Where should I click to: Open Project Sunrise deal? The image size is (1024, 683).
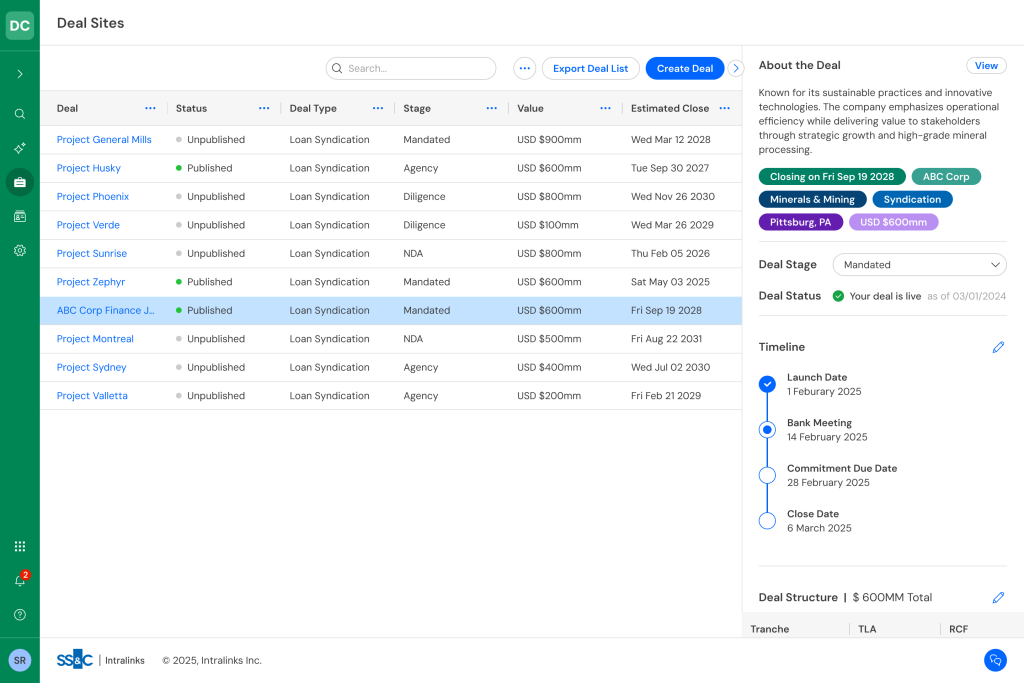pyautogui.click(x=92, y=253)
